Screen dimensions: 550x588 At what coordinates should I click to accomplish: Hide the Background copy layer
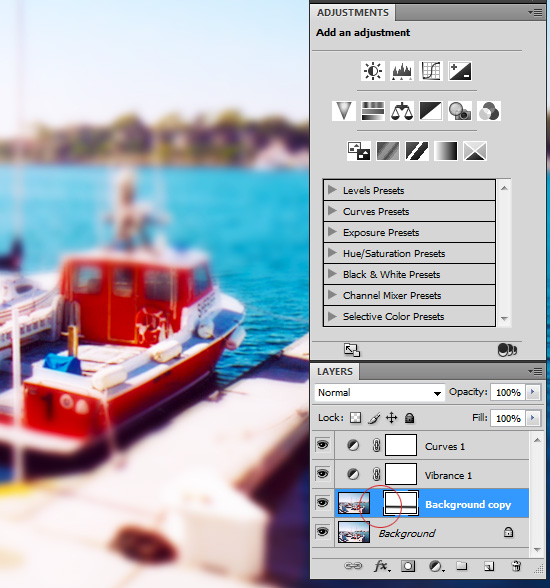tap(322, 503)
